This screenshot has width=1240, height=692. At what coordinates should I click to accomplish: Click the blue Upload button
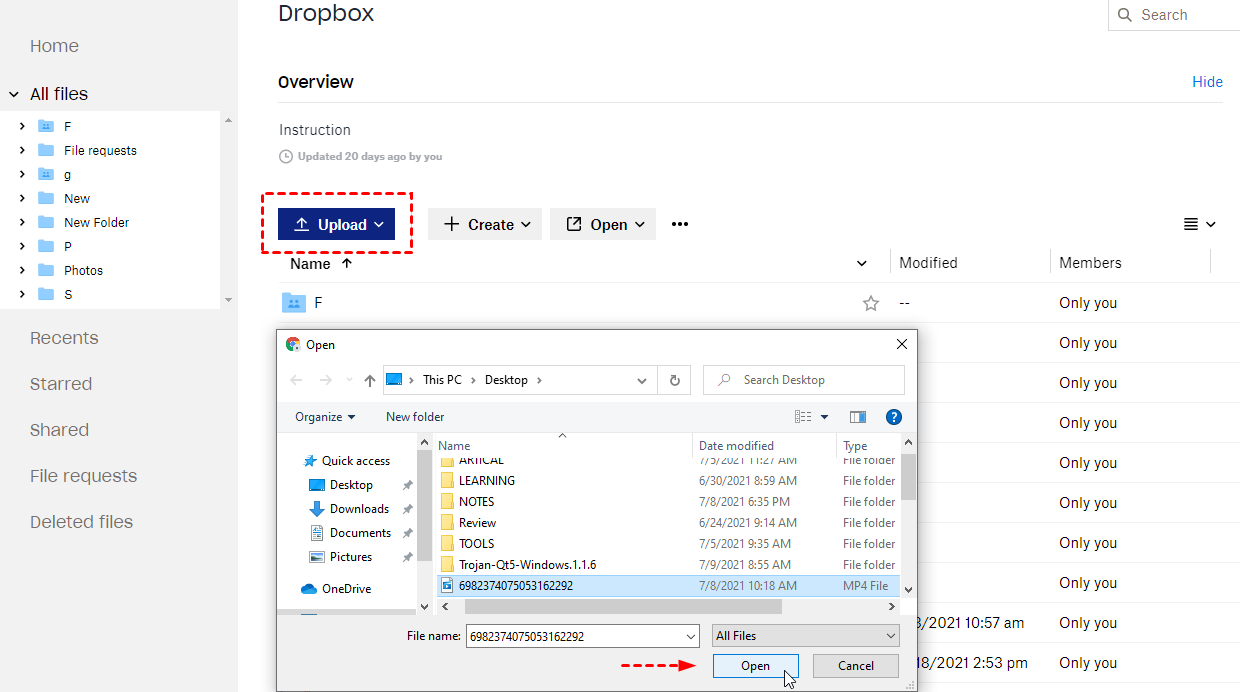click(x=336, y=224)
